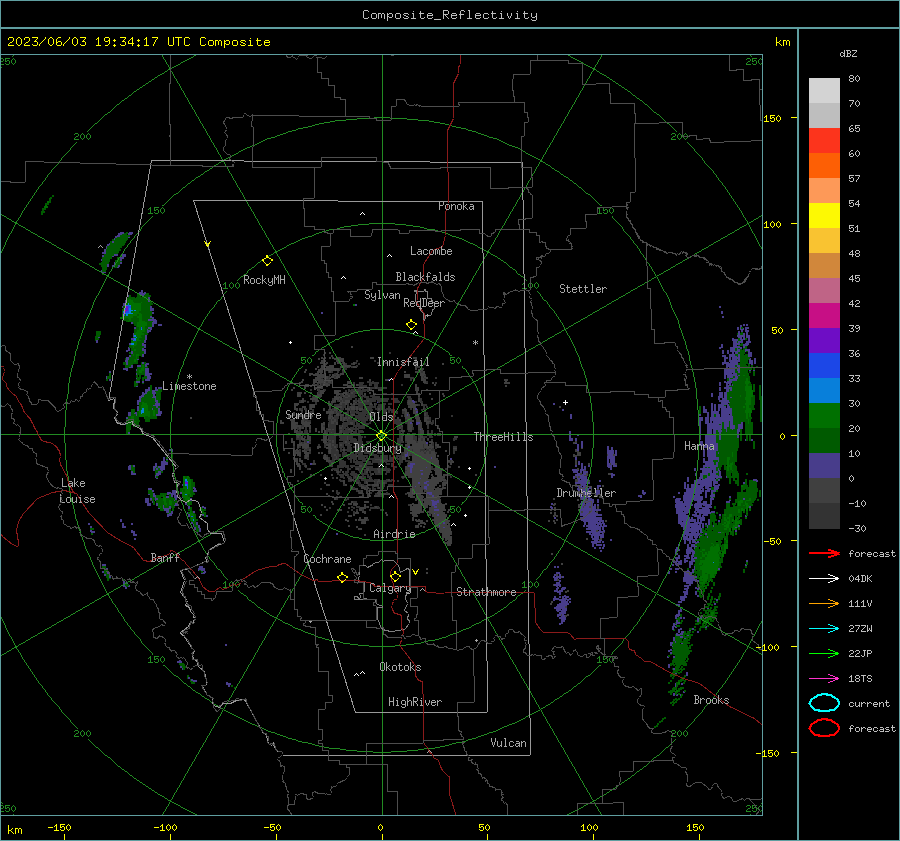Click the Ponoka town label
The image size is (900, 841).
coord(456,207)
